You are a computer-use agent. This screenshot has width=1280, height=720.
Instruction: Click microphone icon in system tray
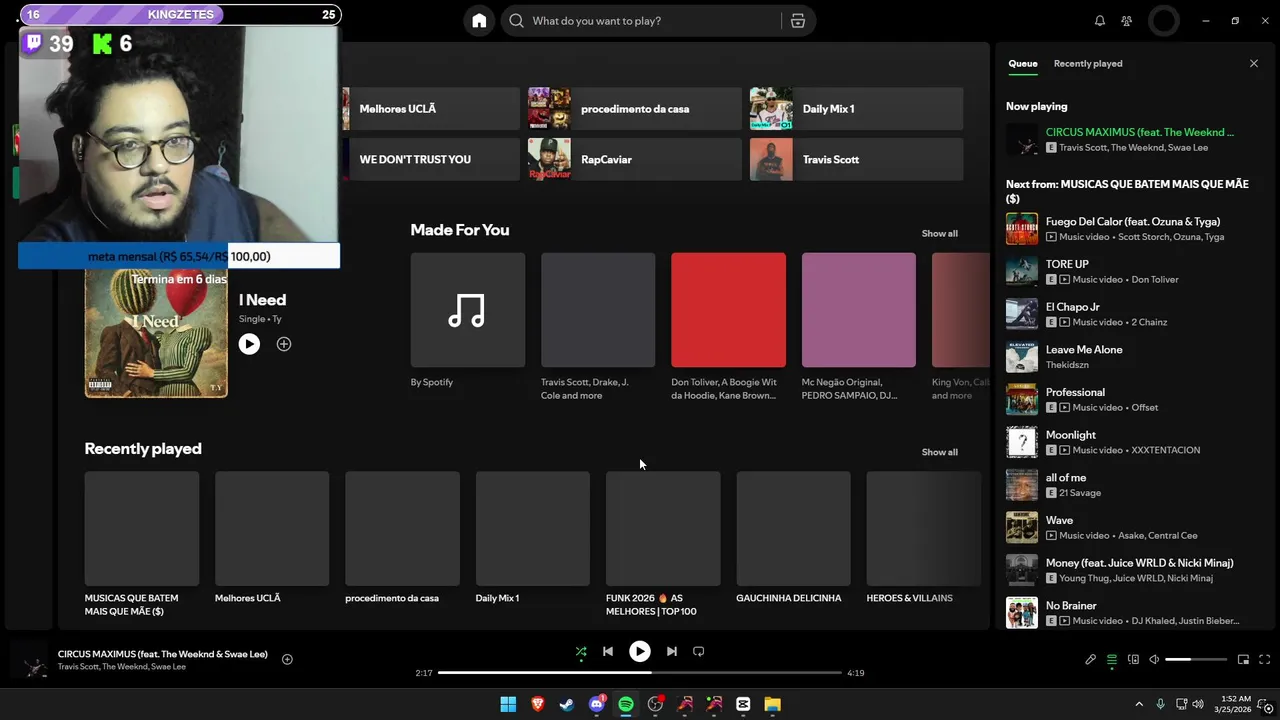click(x=1160, y=704)
